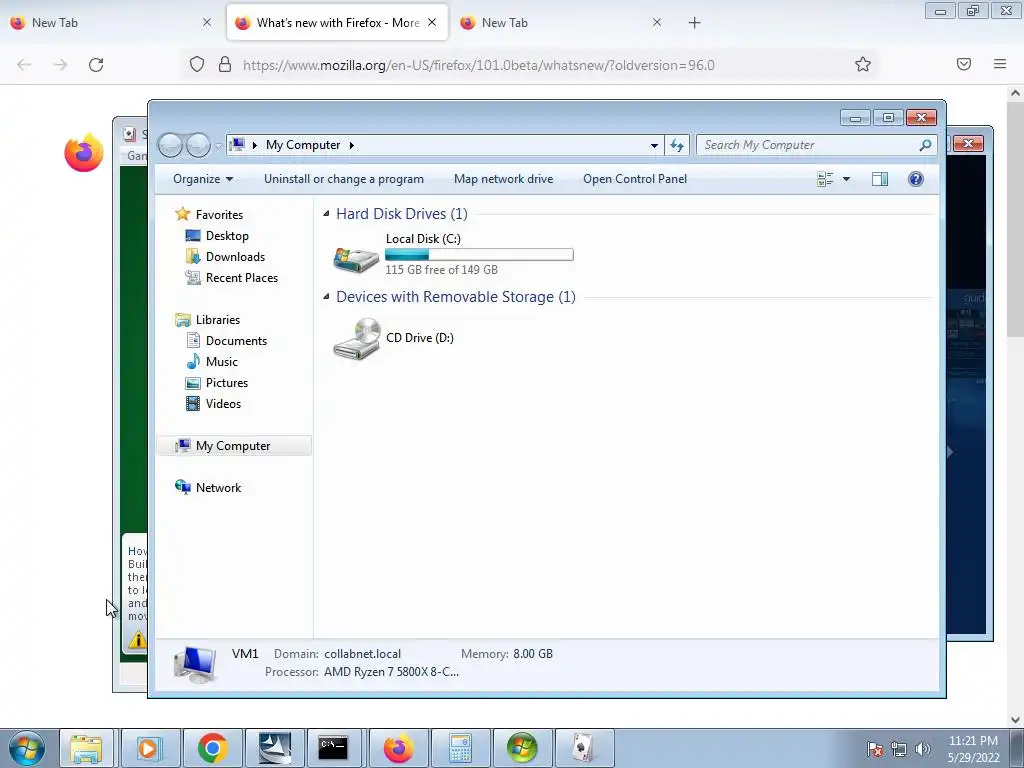Click Uninstall or change a program
Screen dimensions: 1024x768
(x=344, y=179)
